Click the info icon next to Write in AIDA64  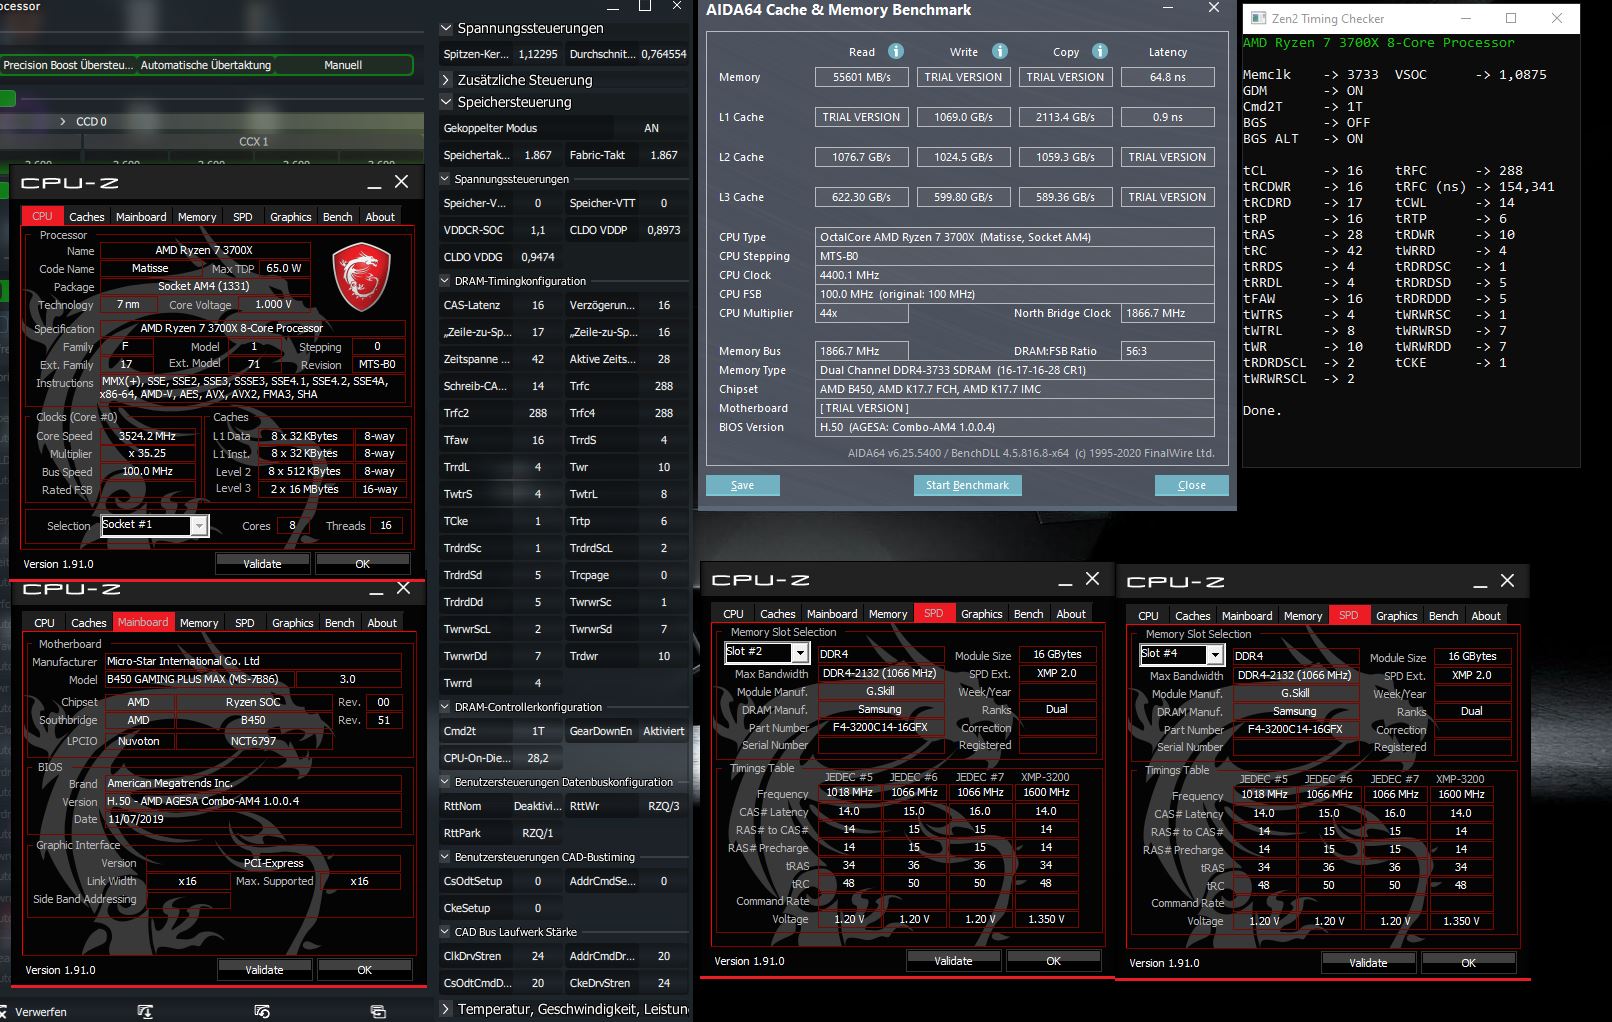click(x=1000, y=51)
